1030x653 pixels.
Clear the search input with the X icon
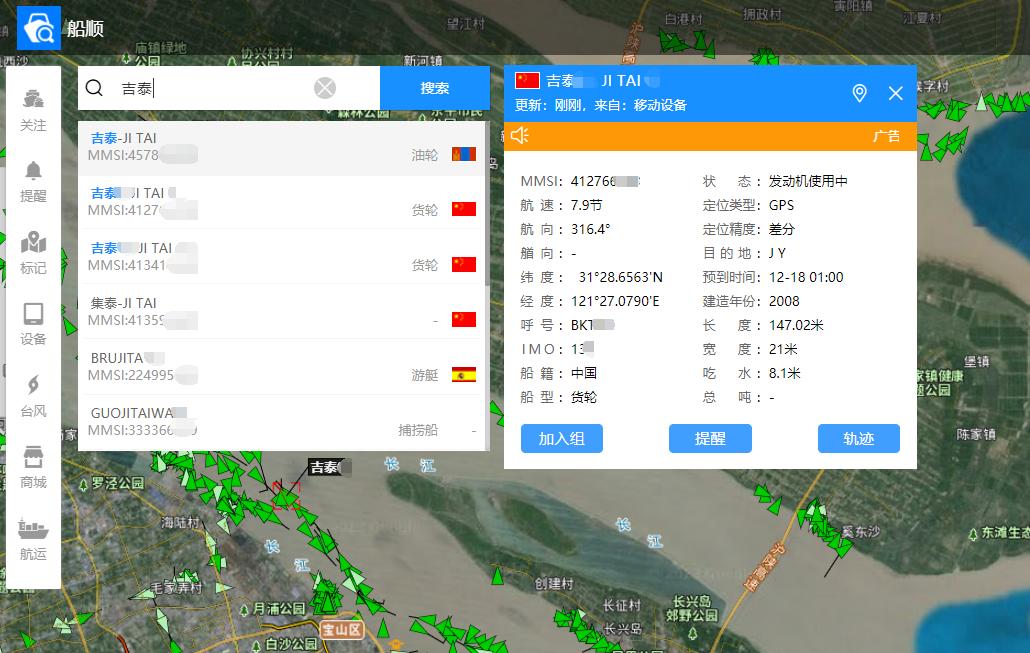coord(324,88)
